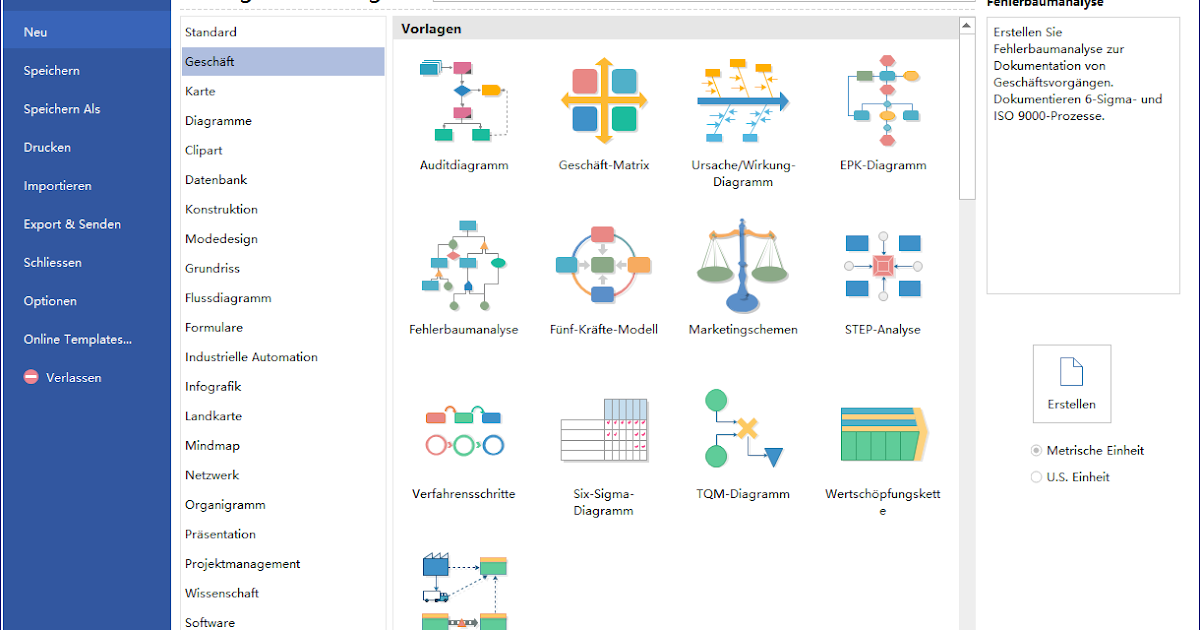Switch to U.S. Einheit units

1036,477
